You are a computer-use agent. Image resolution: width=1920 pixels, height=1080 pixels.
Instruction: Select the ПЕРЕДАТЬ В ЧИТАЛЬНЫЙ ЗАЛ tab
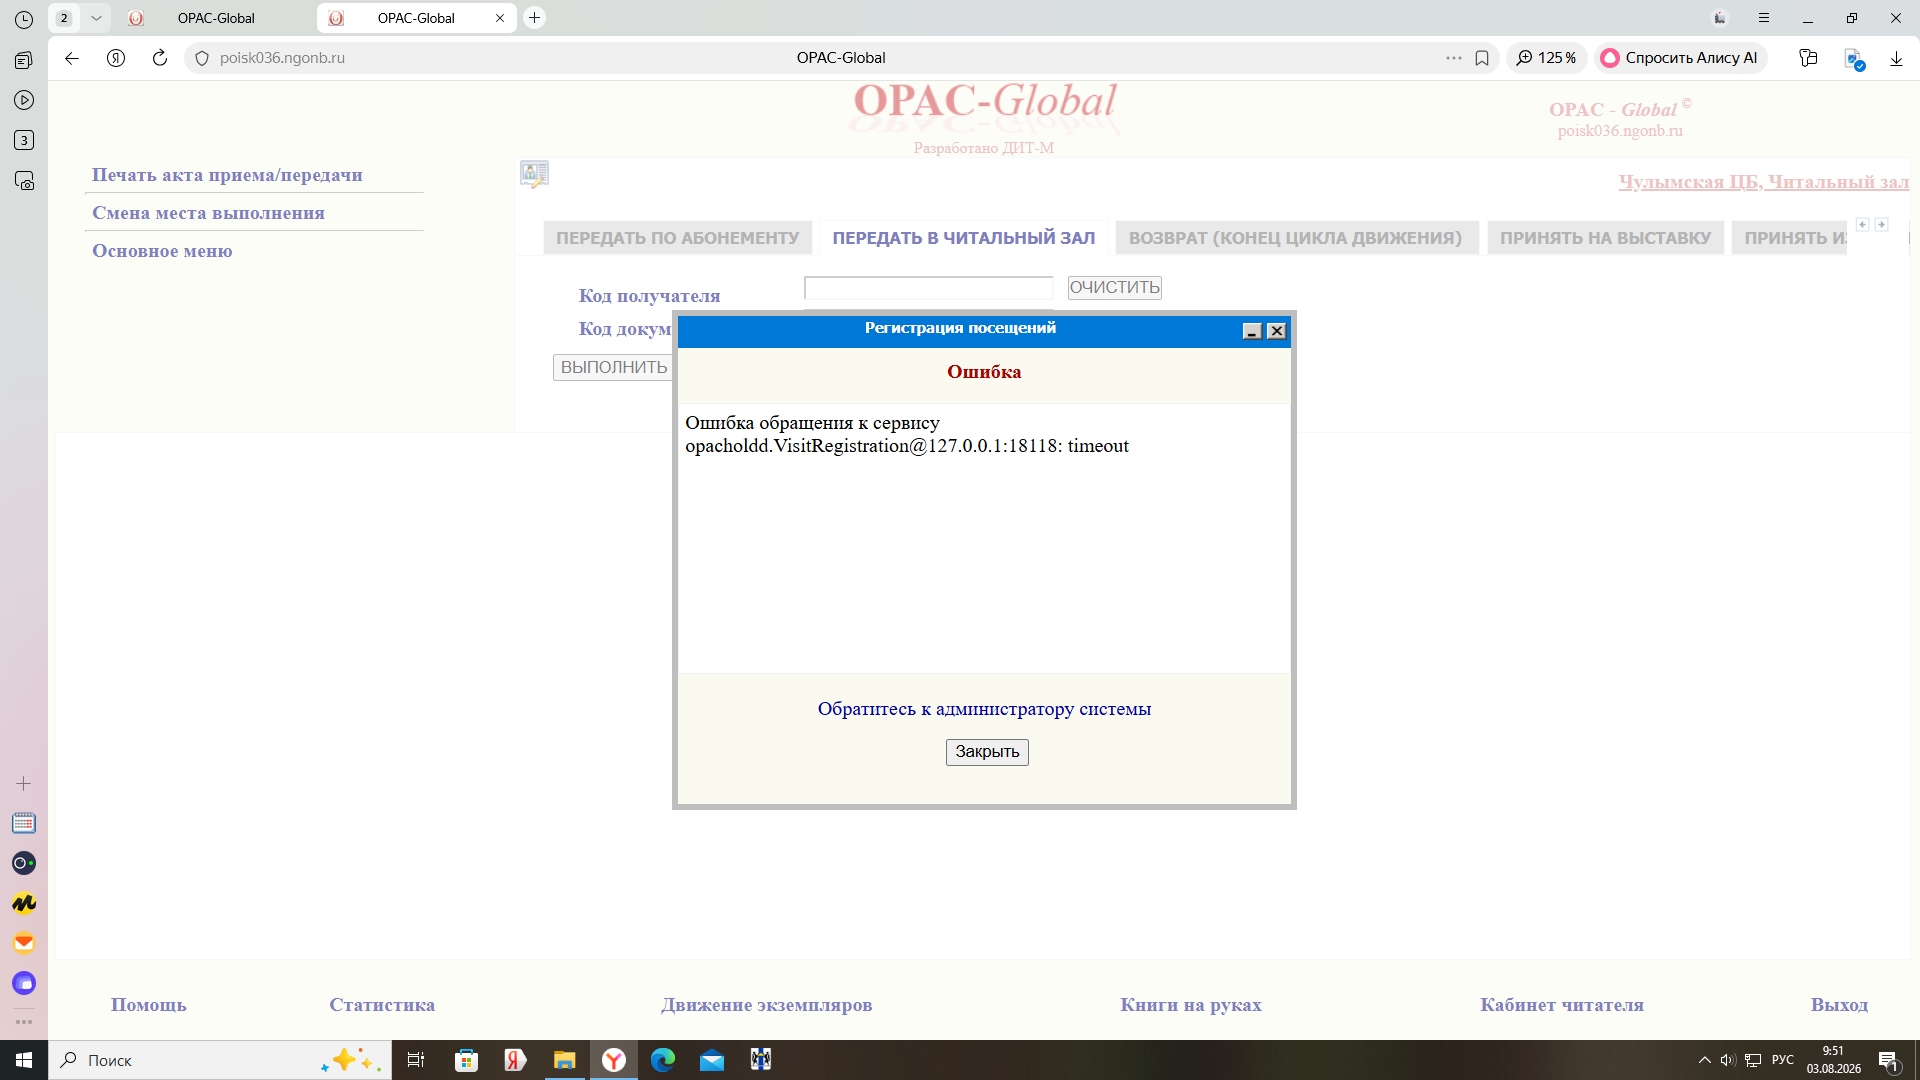[x=964, y=238]
